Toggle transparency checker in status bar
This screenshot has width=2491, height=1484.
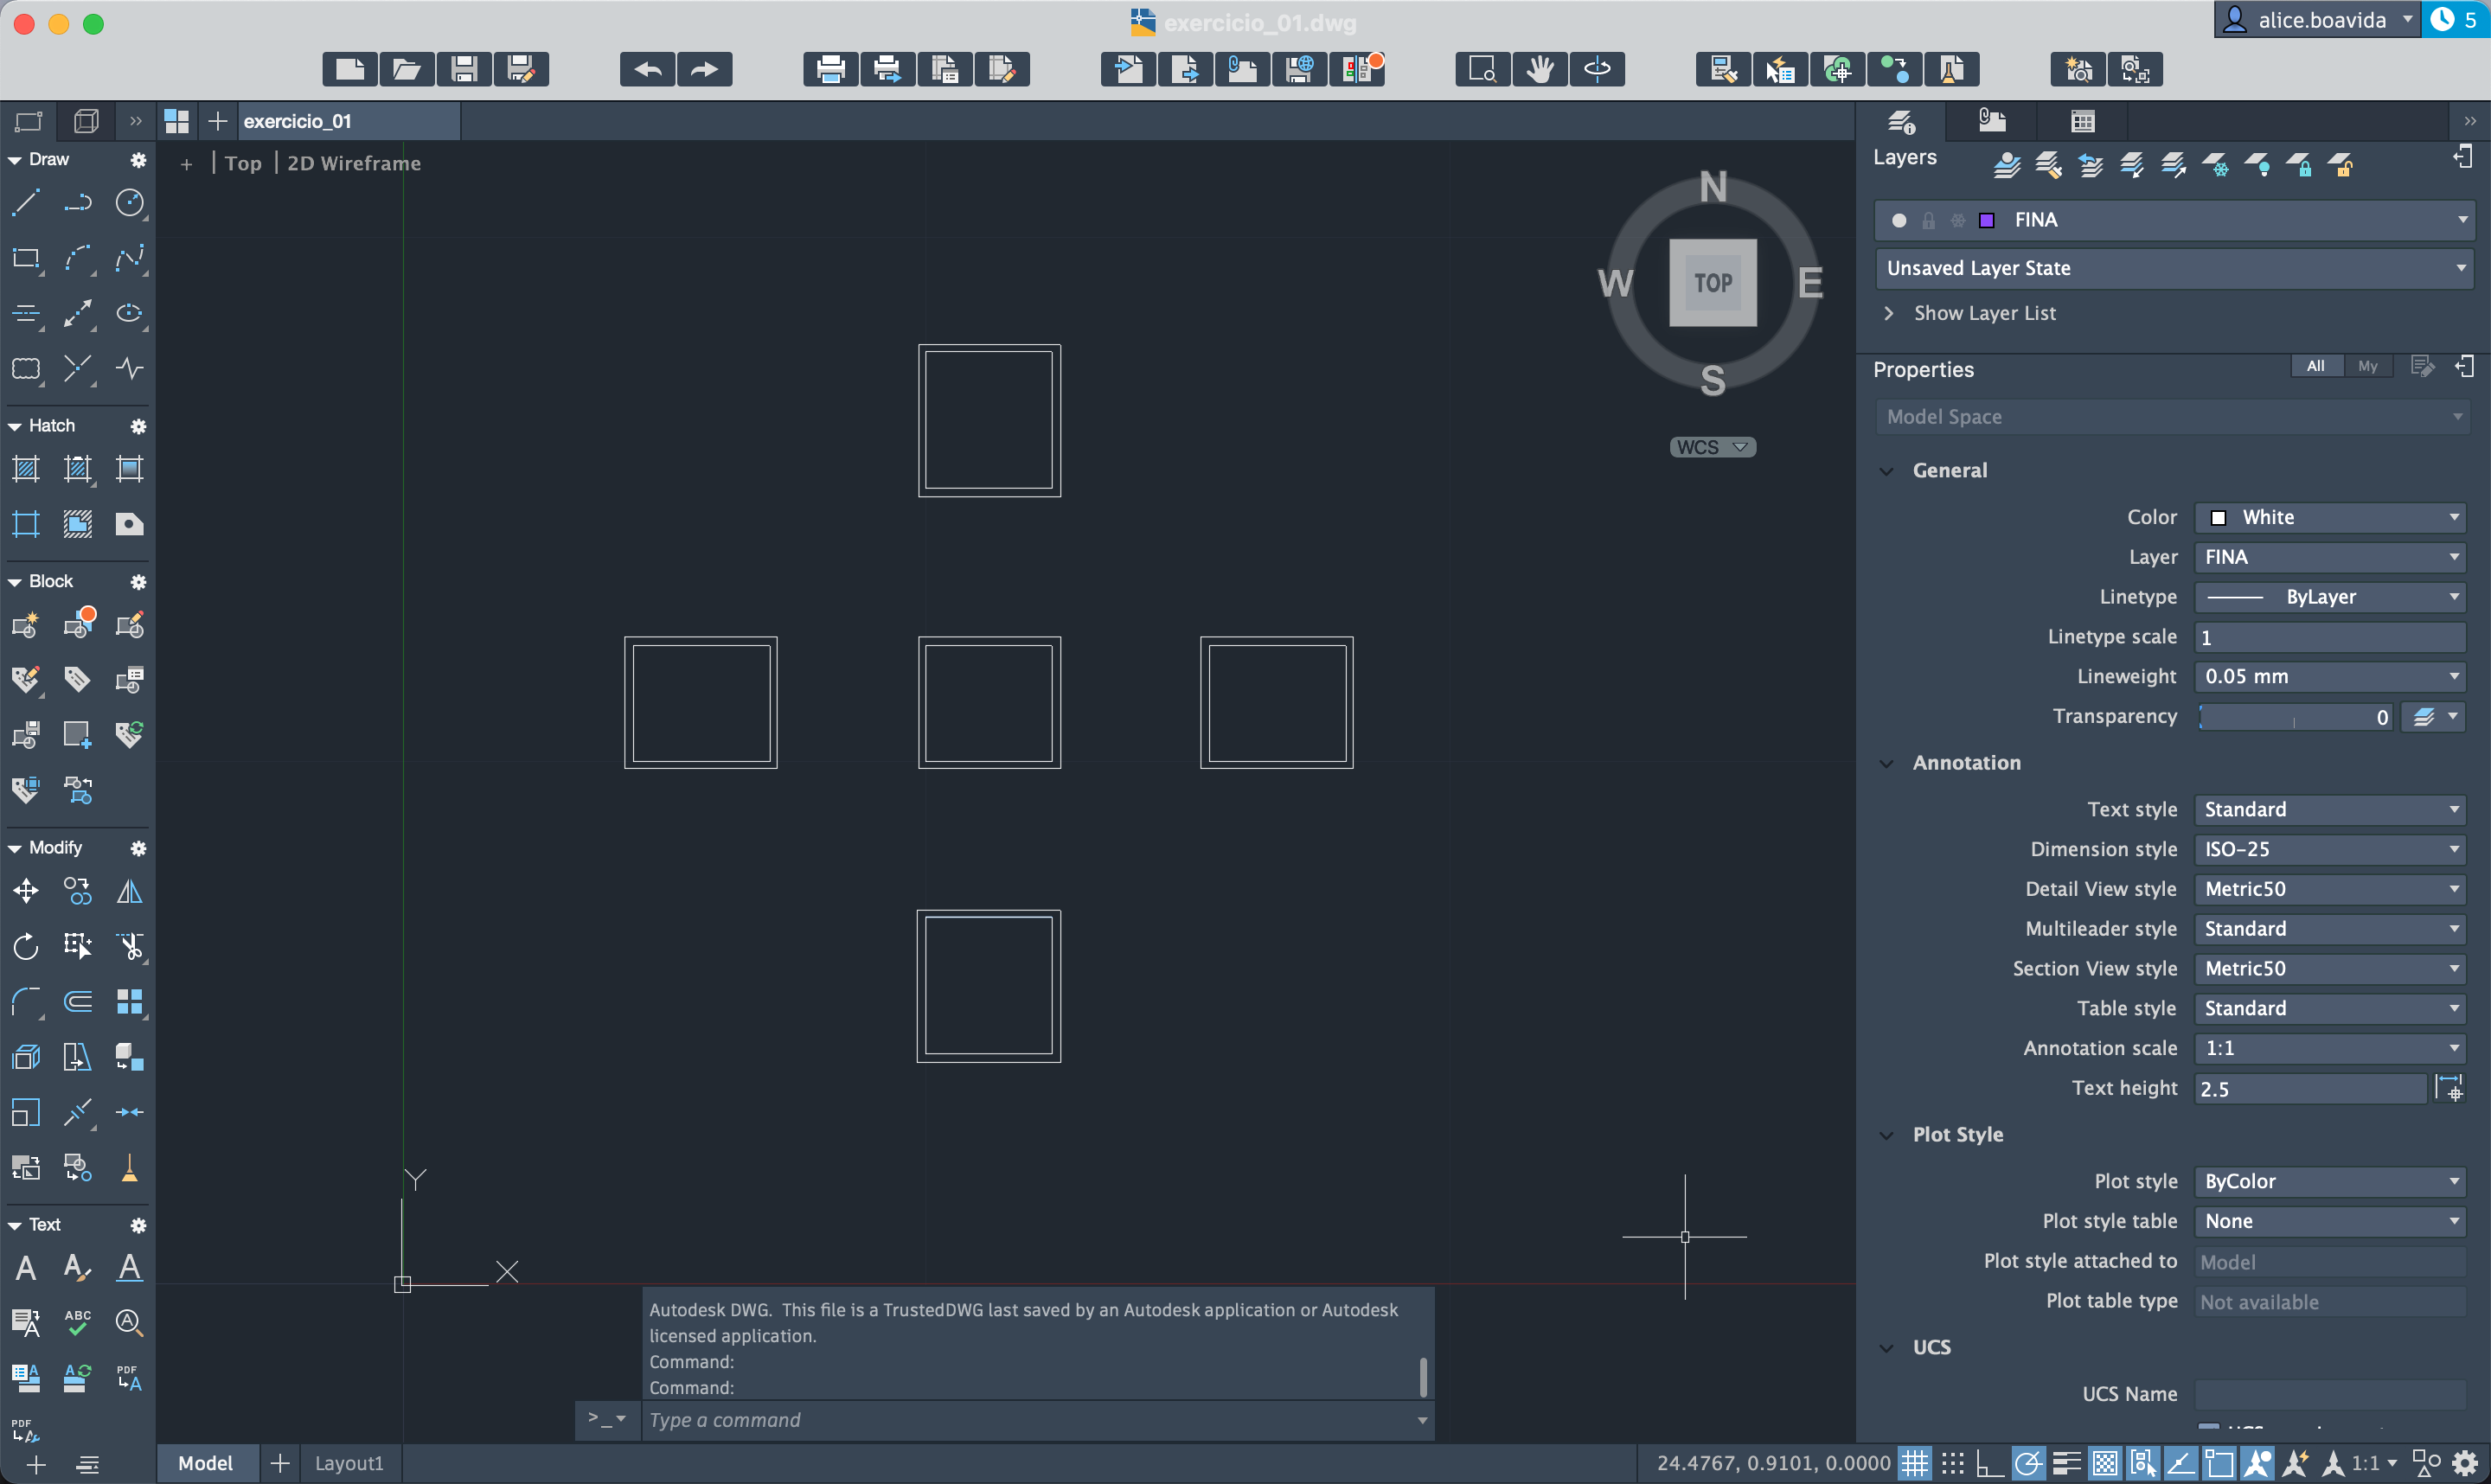tap(2105, 1463)
